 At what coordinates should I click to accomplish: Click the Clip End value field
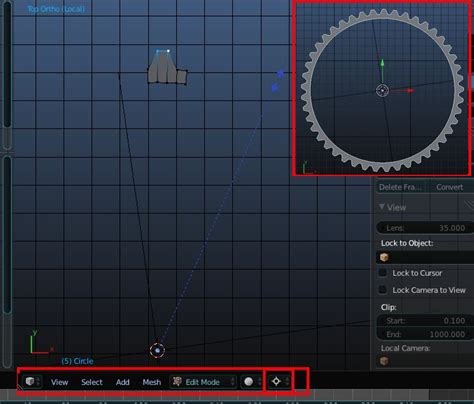point(425,334)
